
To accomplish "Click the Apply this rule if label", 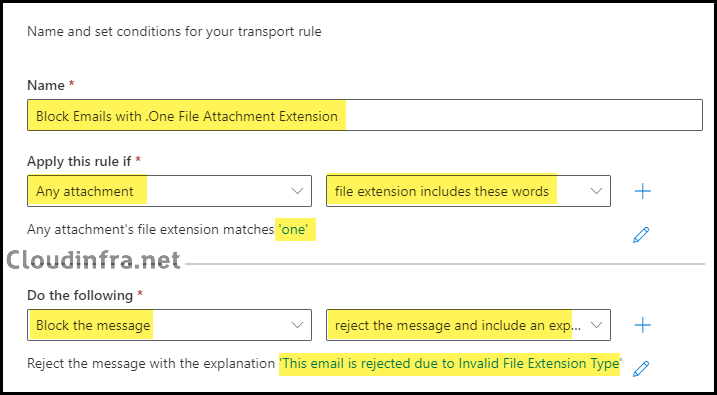I will [79, 161].
